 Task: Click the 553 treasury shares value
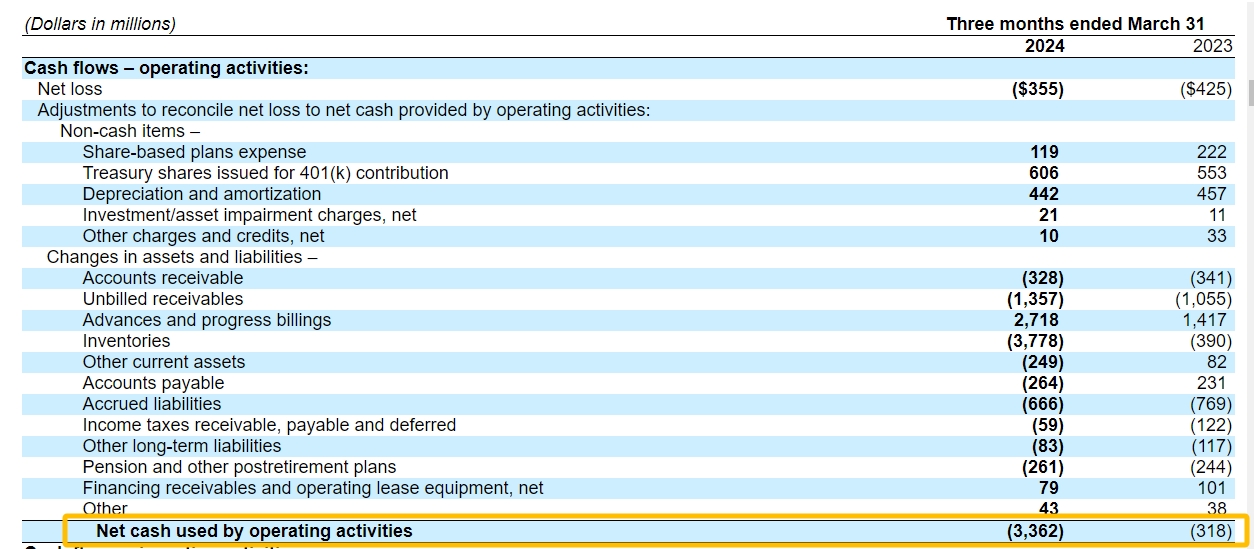click(1211, 173)
